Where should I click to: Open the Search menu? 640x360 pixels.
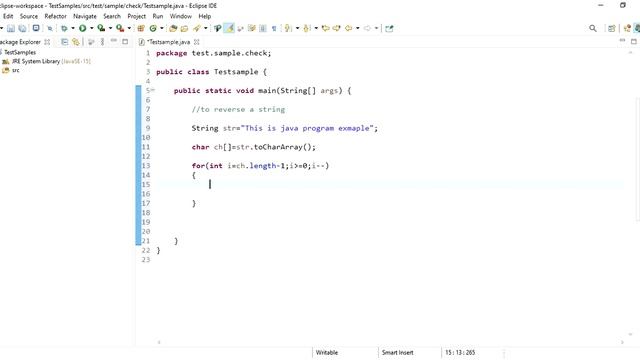click(112, 16)
